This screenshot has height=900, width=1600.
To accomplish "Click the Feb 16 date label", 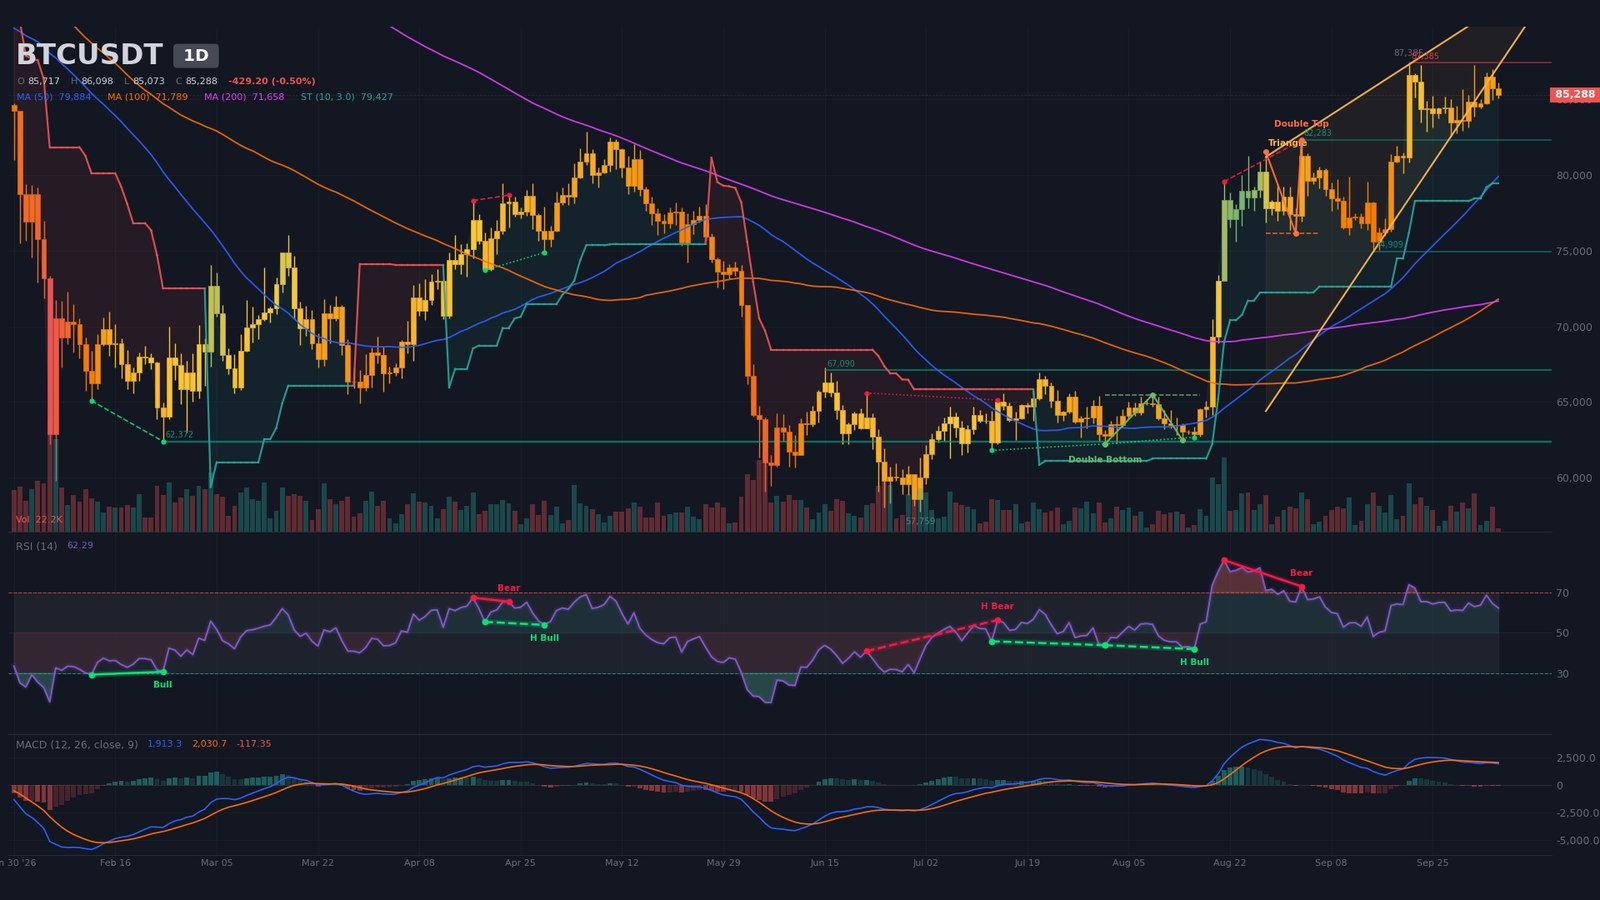I will (115, 862).
